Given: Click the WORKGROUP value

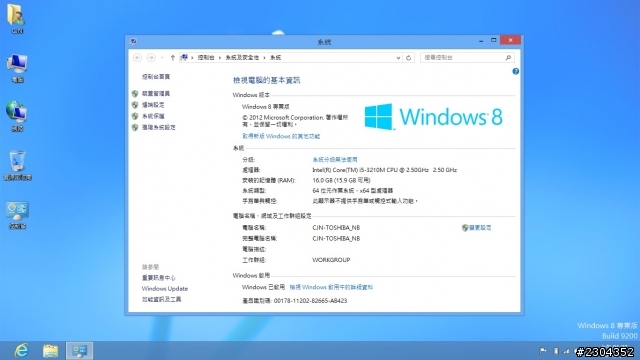Looking at the screenshot, I should [x=331, y=260].
